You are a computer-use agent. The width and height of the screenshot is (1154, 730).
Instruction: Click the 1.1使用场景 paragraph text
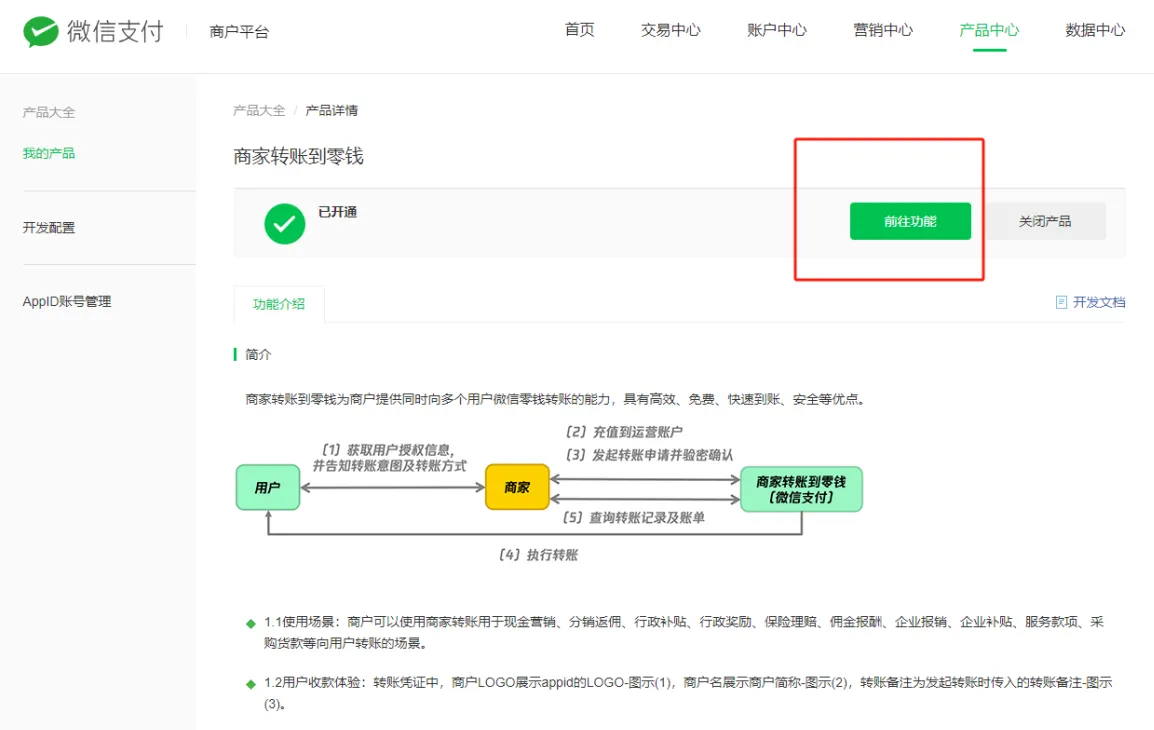[x=684, y=632]
